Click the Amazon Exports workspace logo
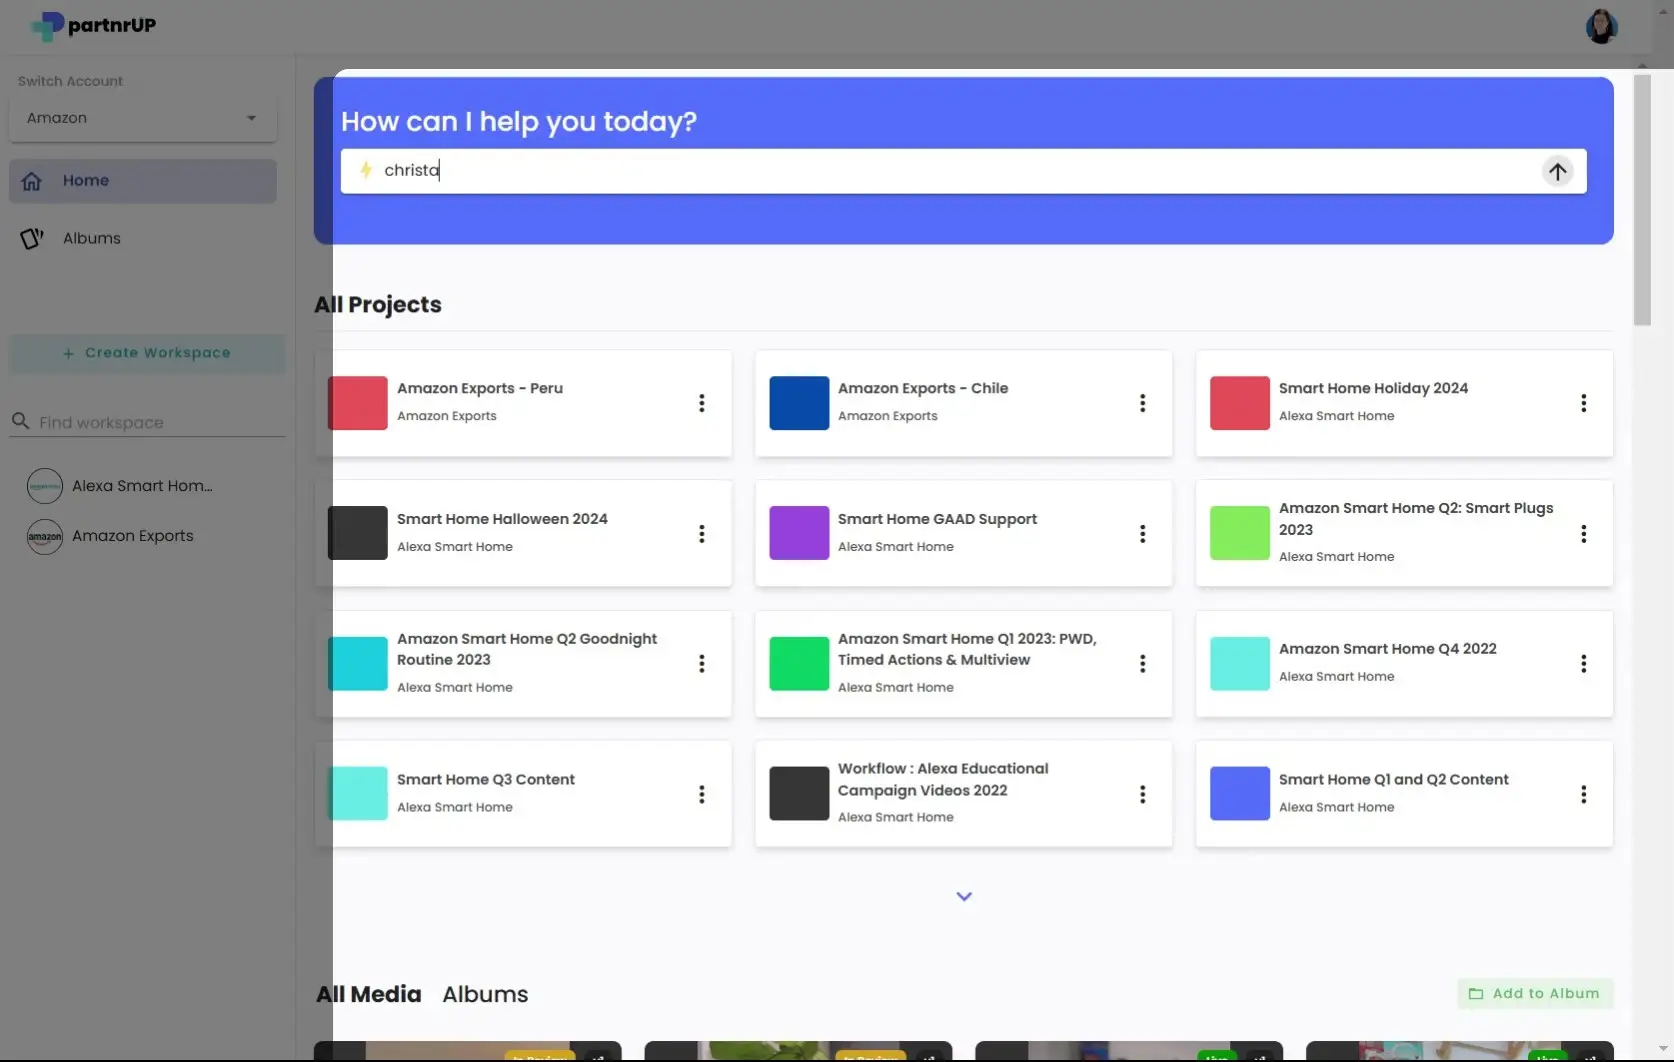1674x1062 pixels. click(44, 536)
